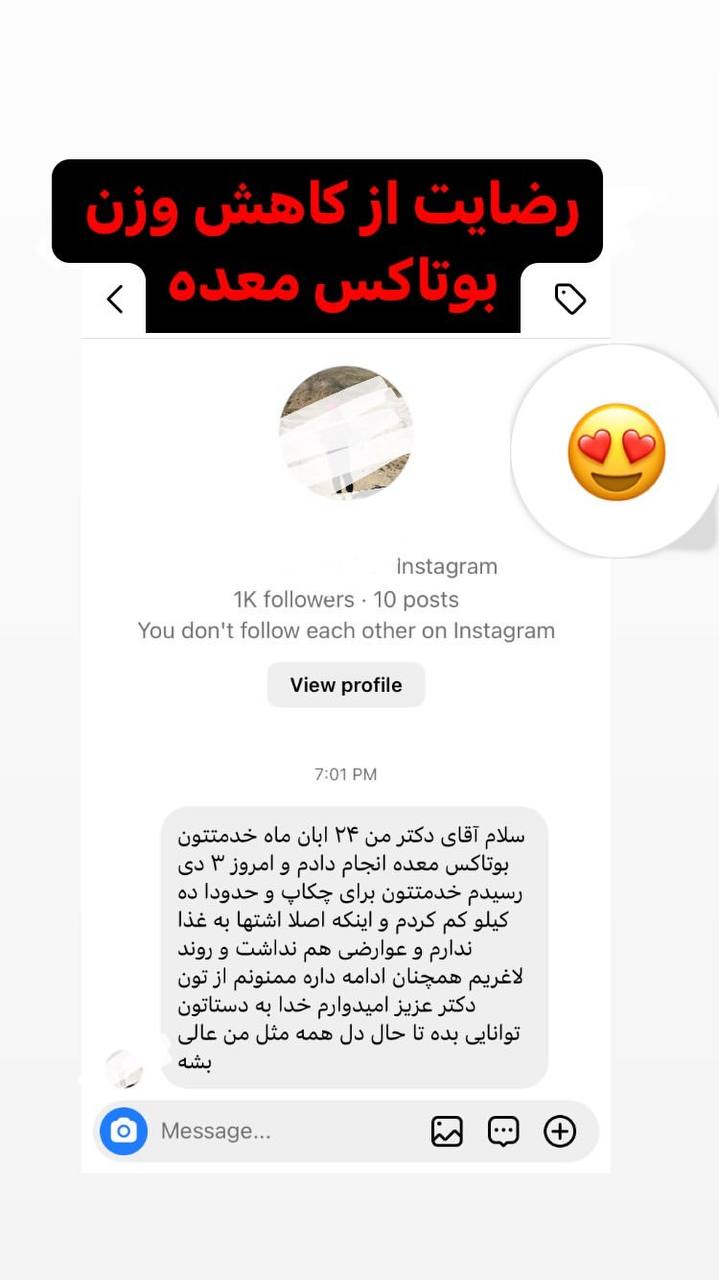Tap the Instagram label under the avatar
719x1280 pixels.
447,567
